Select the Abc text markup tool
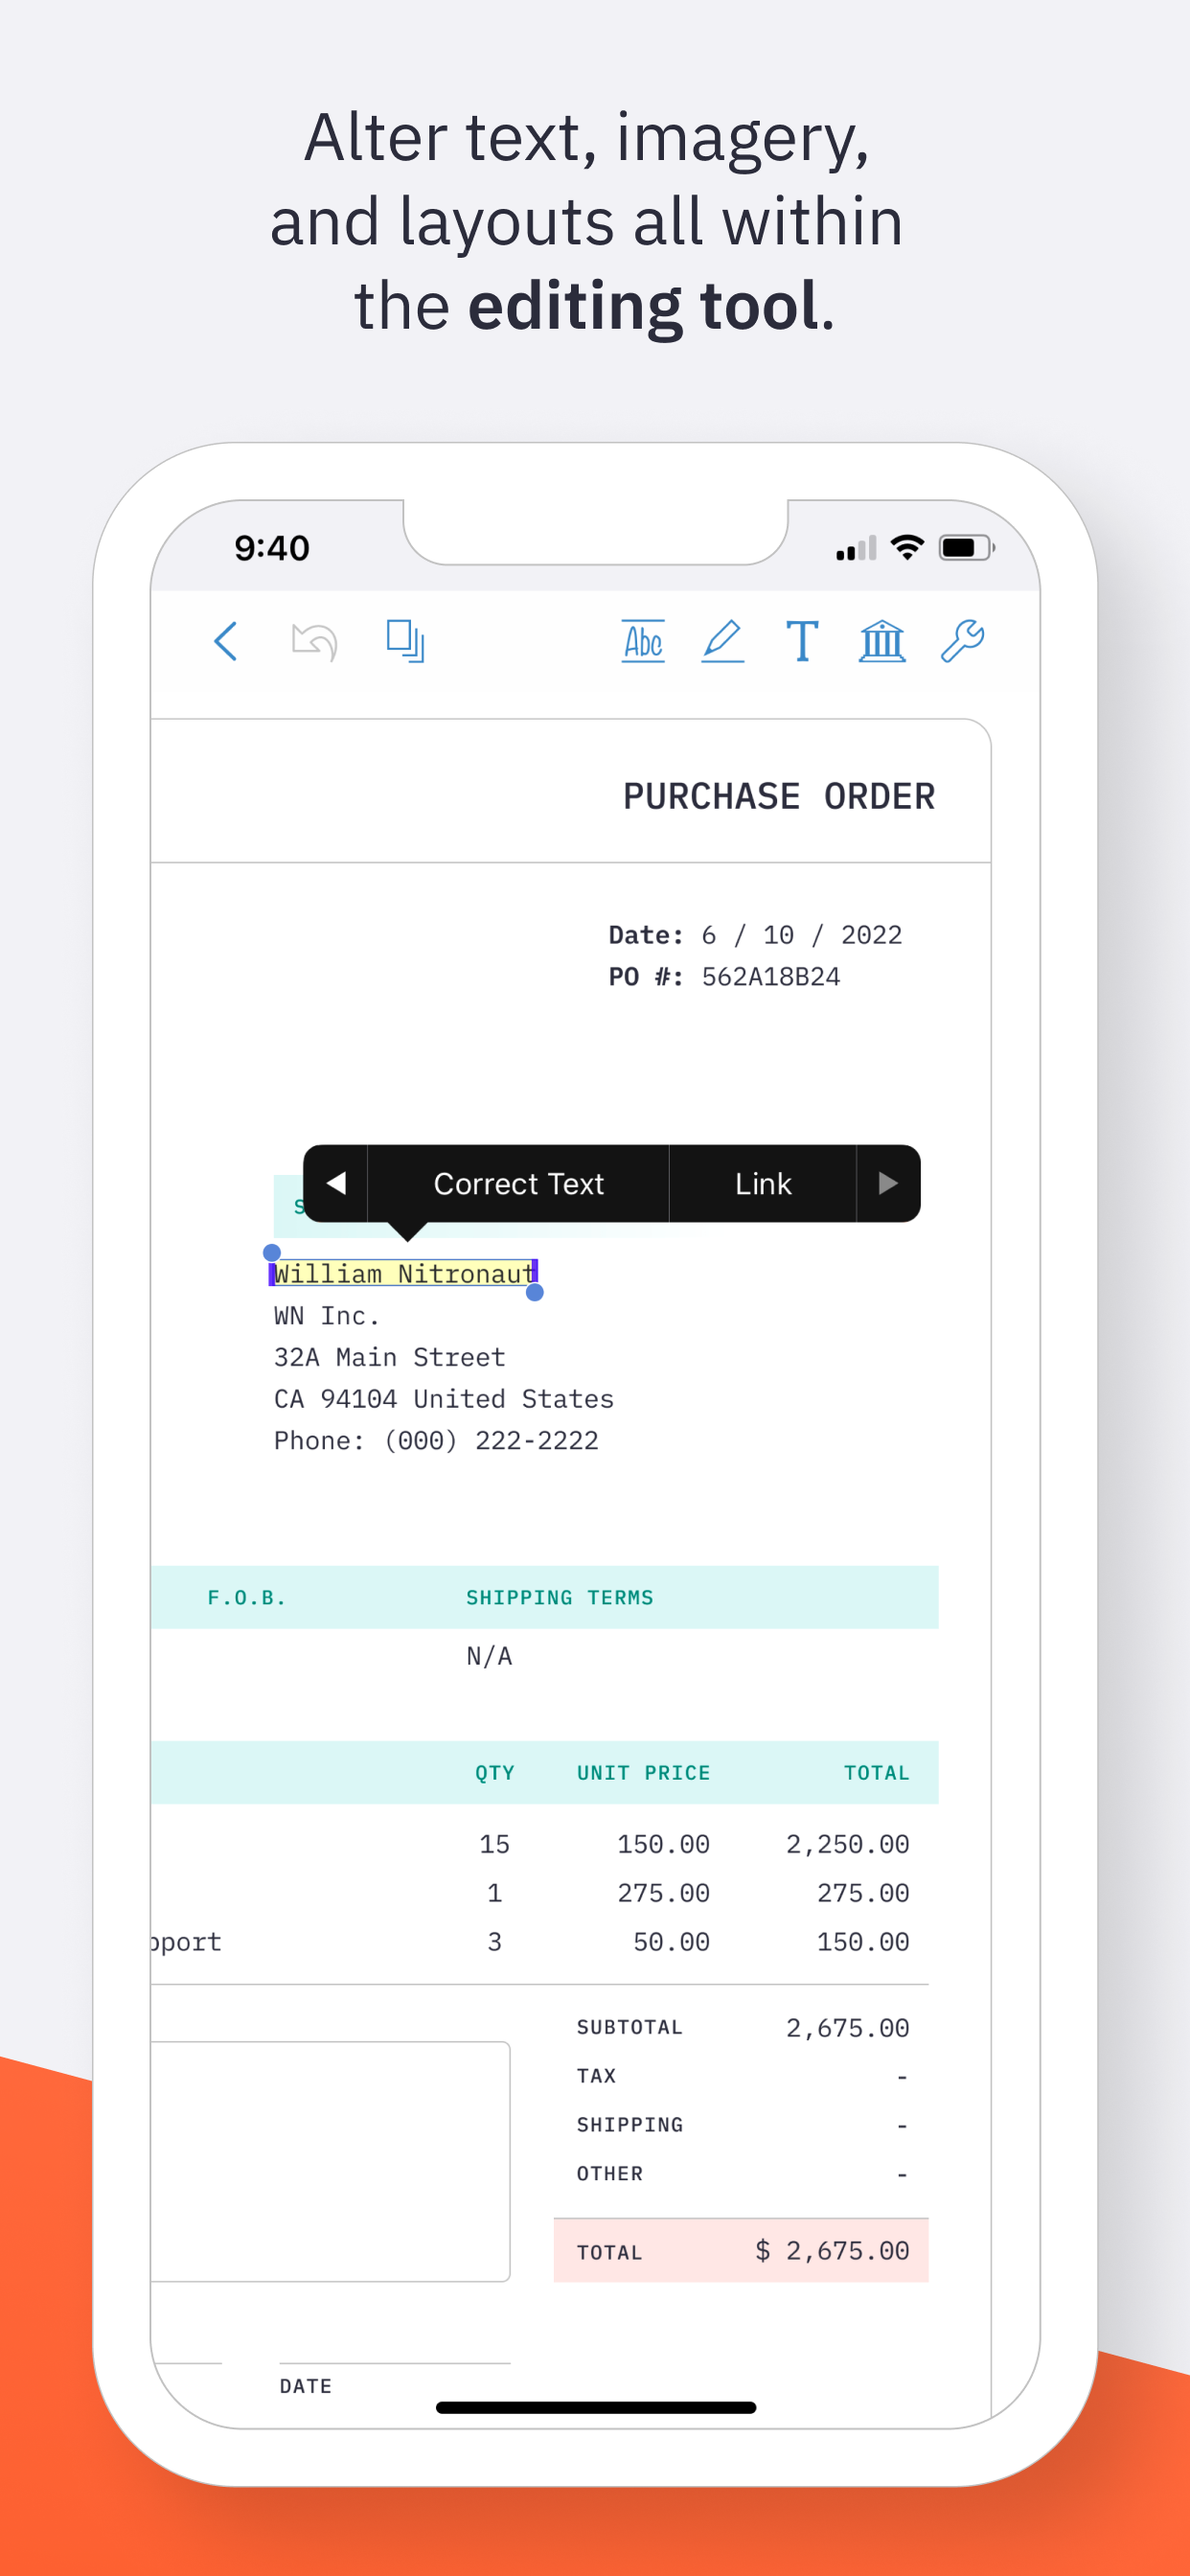The height and width of the screenshot is (2576, 1190). [643, 641]
